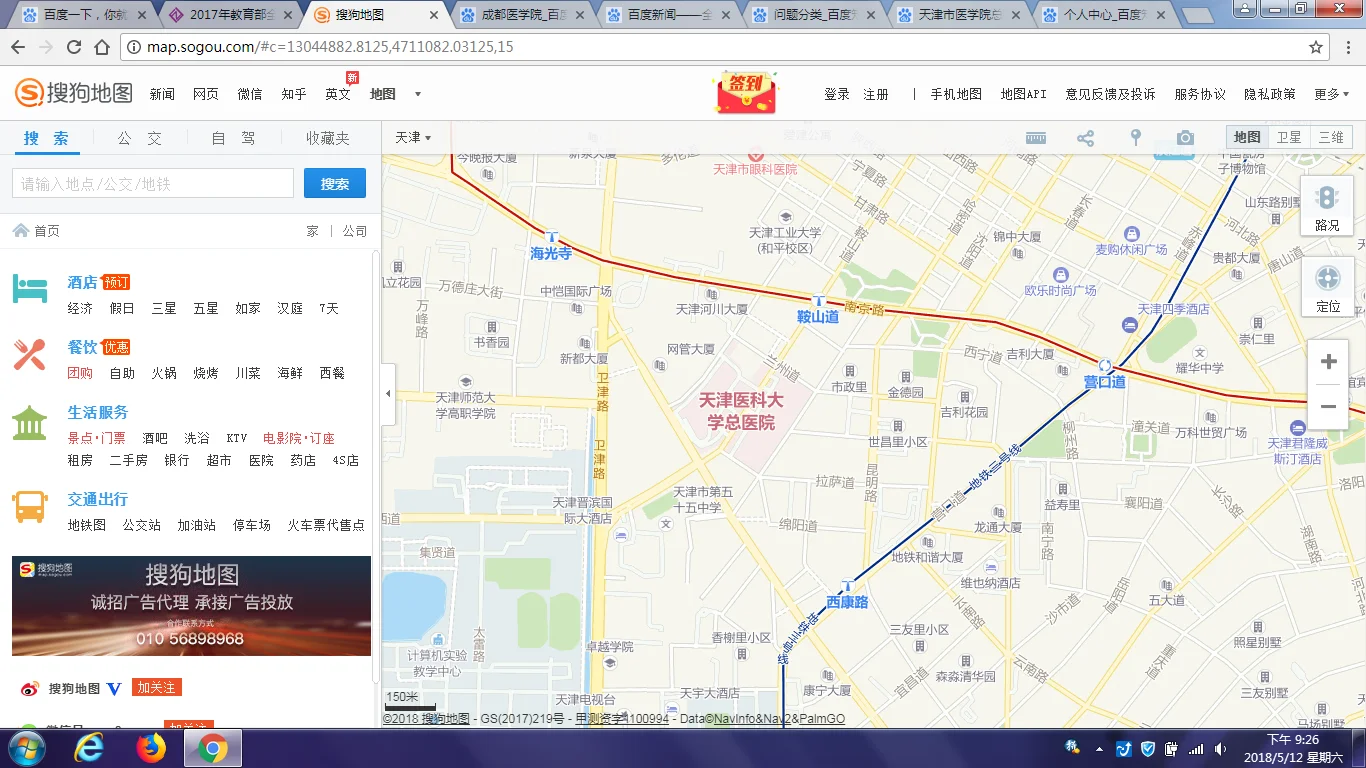The height and width of the screenshot is (768, 1366).
Task: Enable the 路况 traffic conditions overlay
Action: click(x=1327, y=207)
